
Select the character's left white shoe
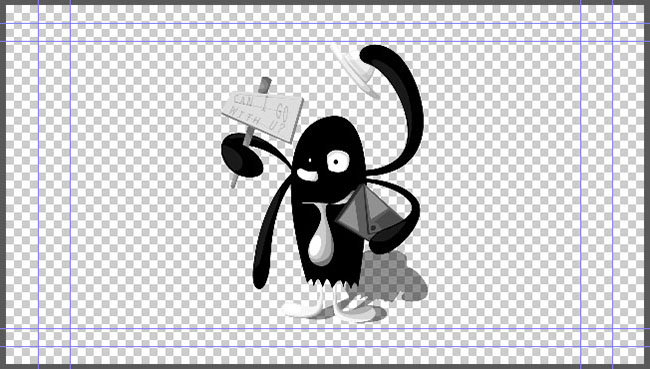(x=303, y=308)
